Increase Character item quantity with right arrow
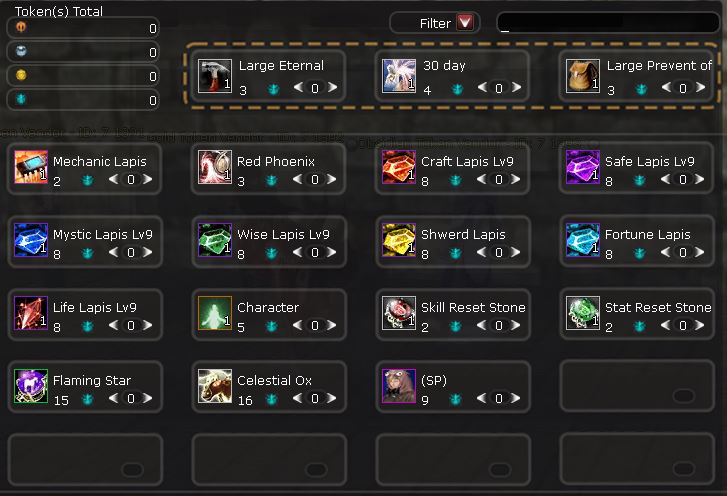This screenshot has width=727, height=496. click(x=332, y=325)
